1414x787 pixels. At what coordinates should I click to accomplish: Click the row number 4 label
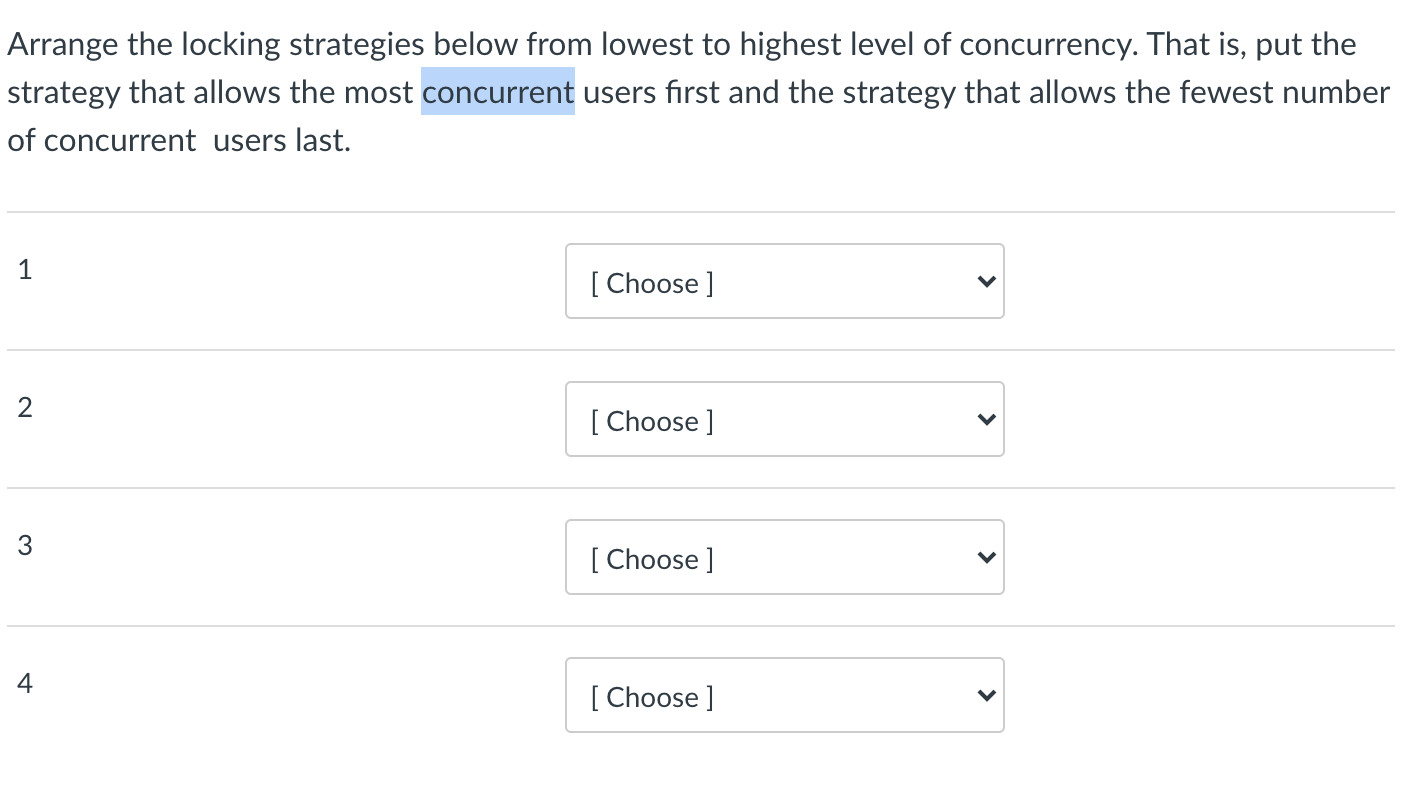[25, 683]
